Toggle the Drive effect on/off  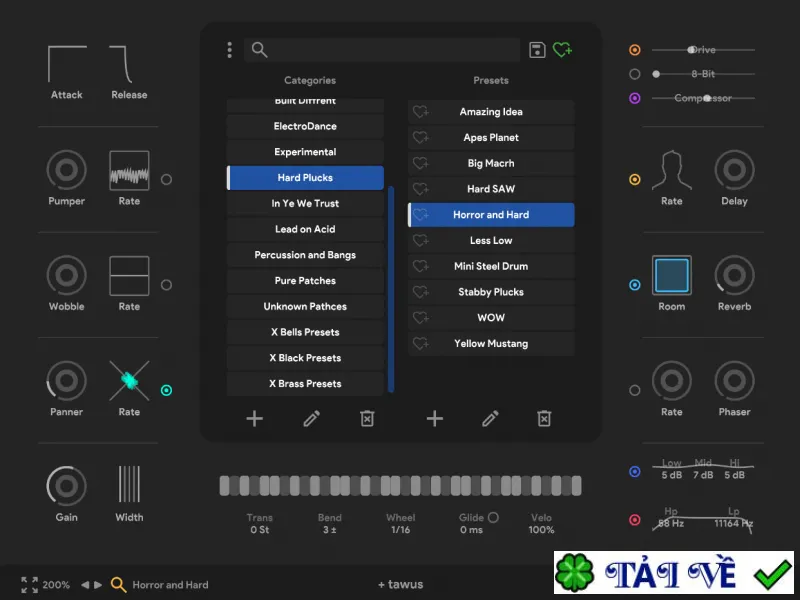[635, 50]
